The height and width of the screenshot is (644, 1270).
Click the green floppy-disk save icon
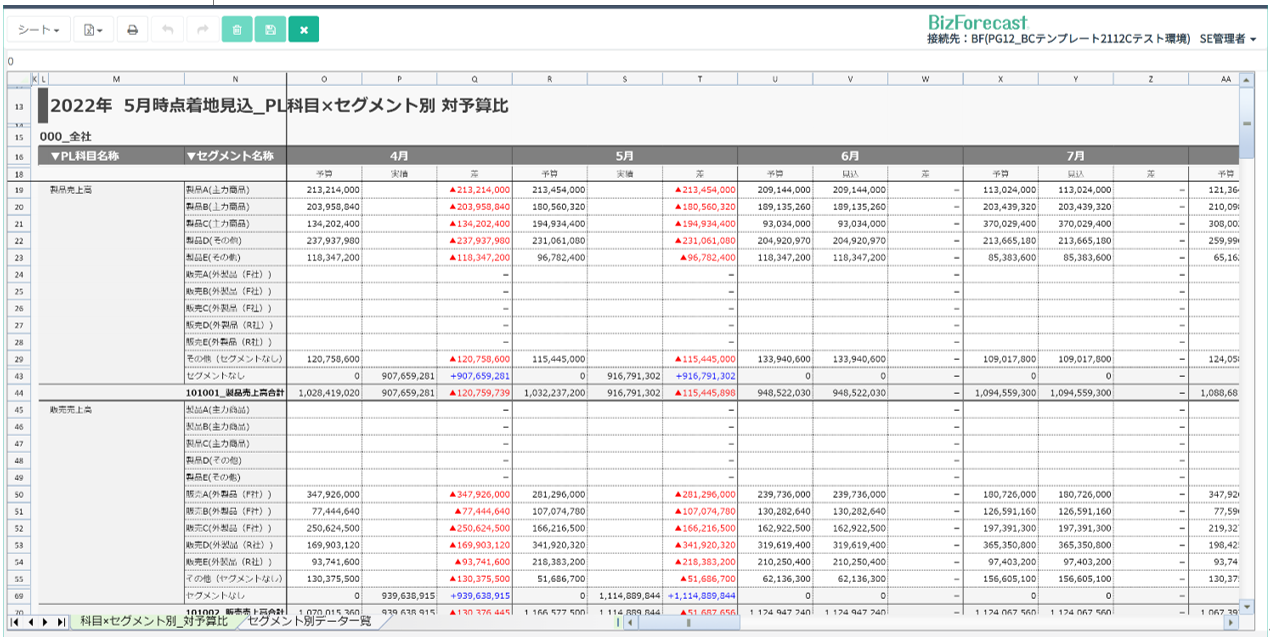[270, 30]
